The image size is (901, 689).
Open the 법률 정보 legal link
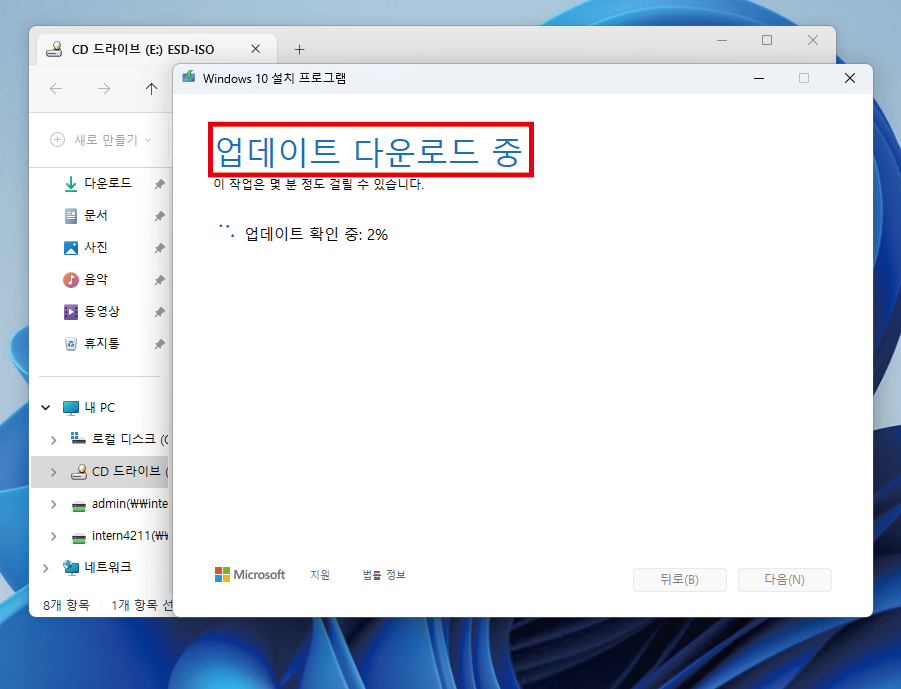click(x=384, y=575)
